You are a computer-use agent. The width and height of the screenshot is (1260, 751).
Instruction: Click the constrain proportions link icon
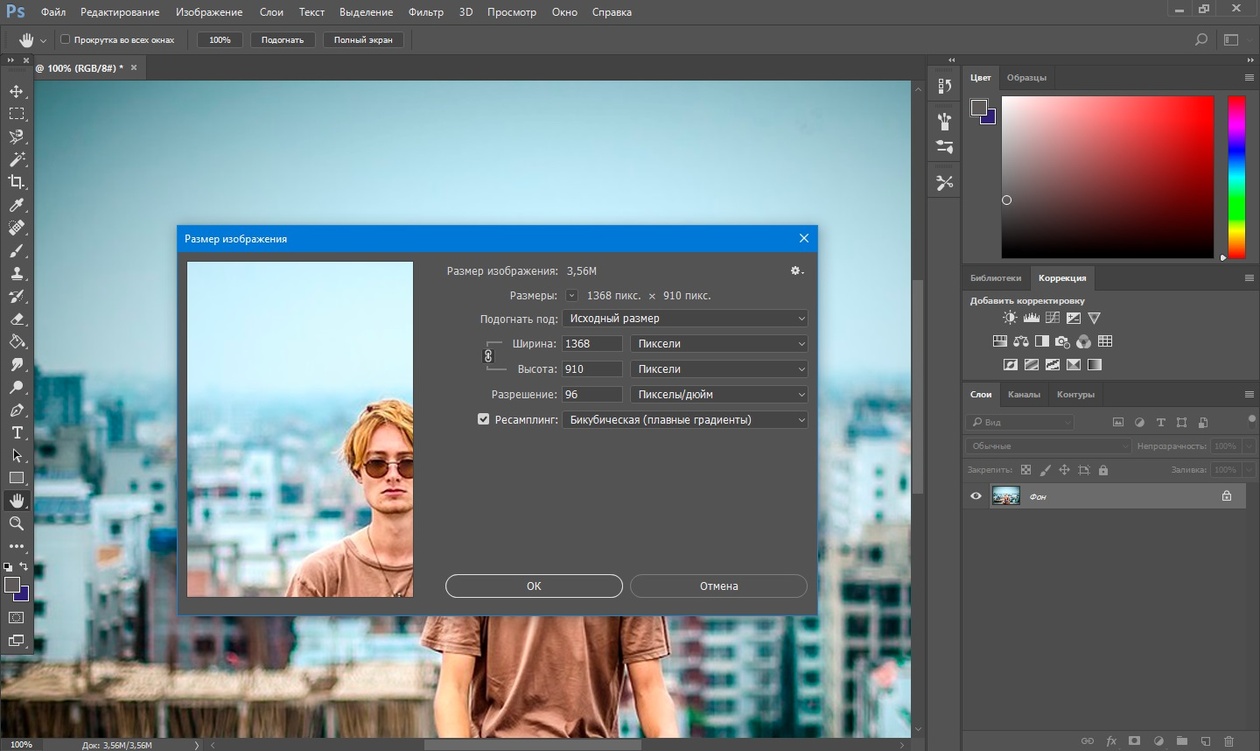(489, 356)
